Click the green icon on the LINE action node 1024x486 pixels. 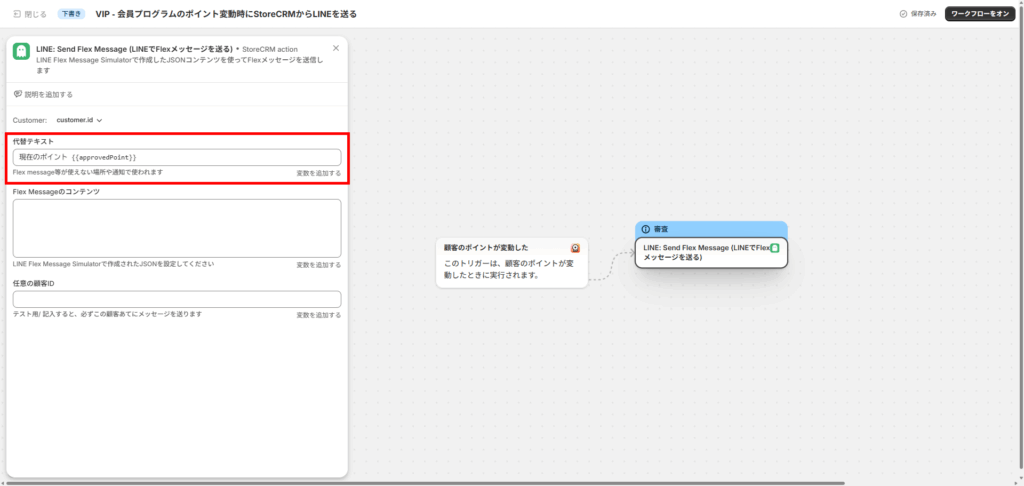coord(774,247)
